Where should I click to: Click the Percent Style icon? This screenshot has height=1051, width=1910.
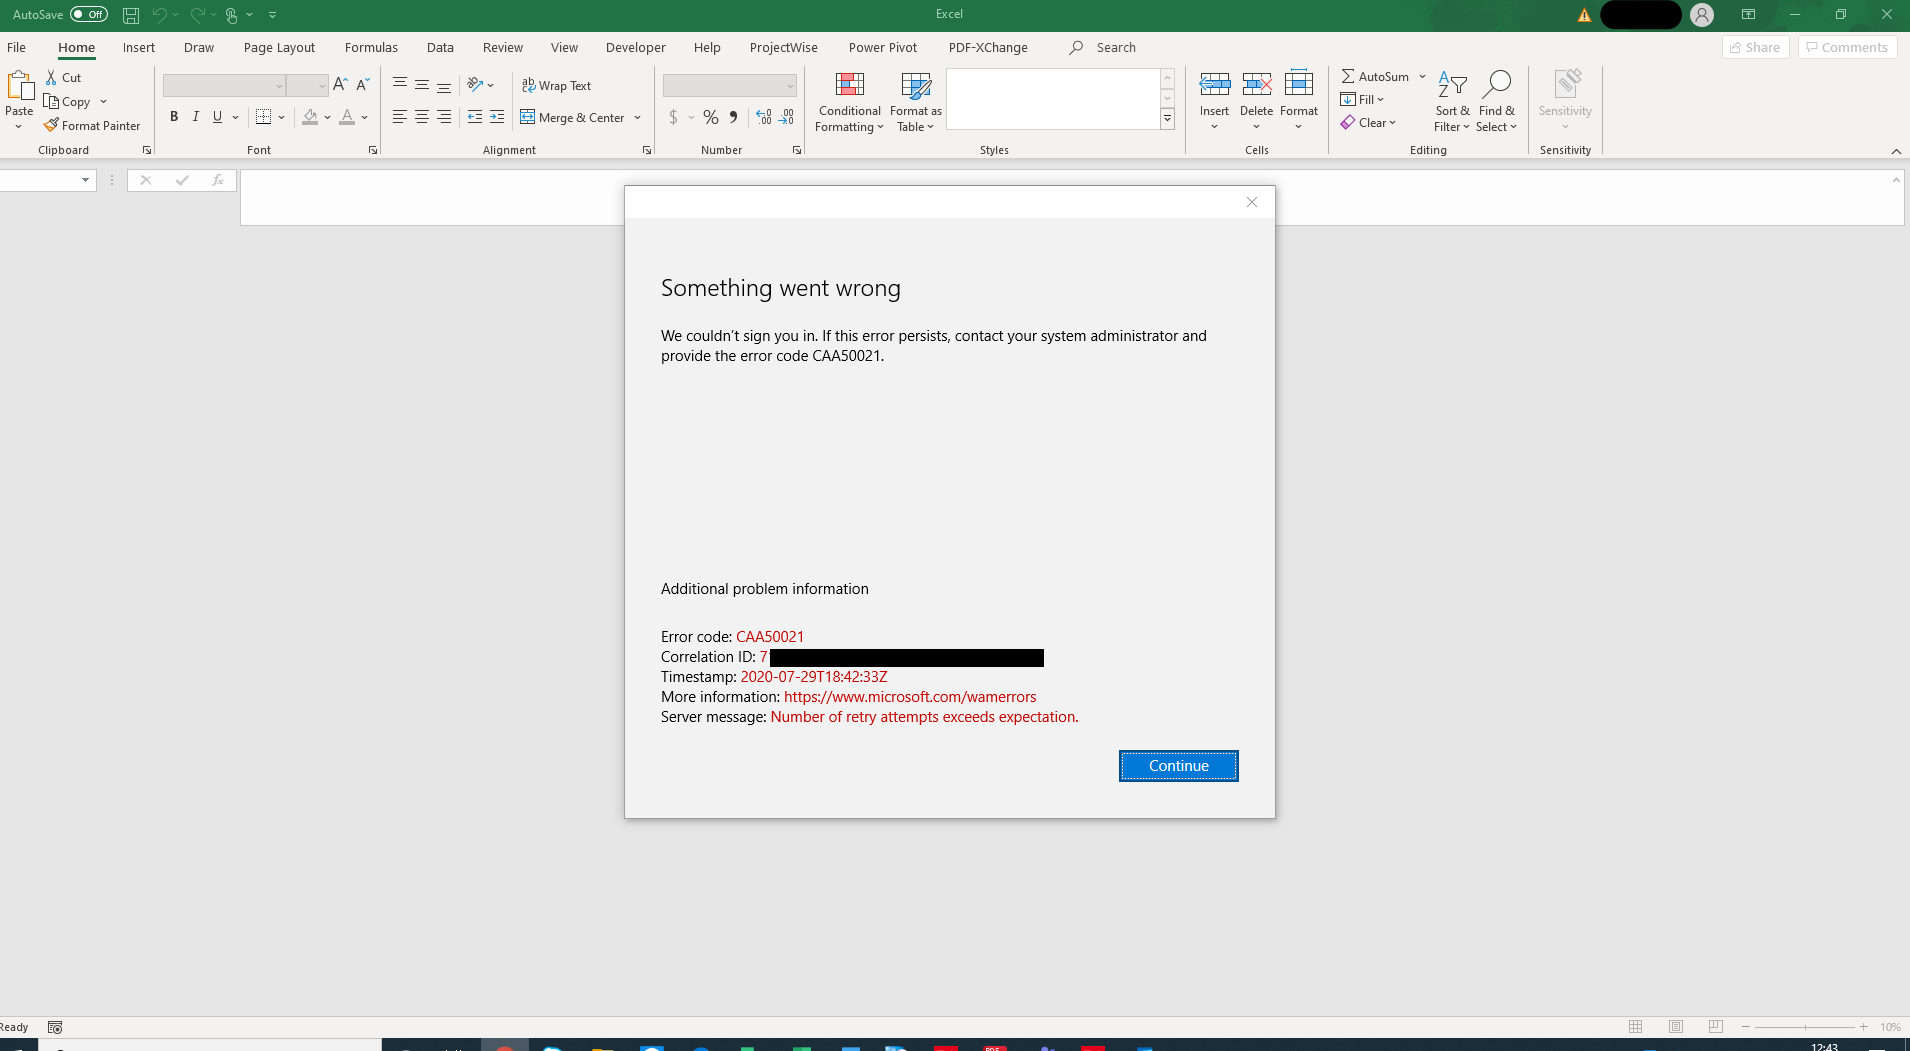tap(710, 117)
